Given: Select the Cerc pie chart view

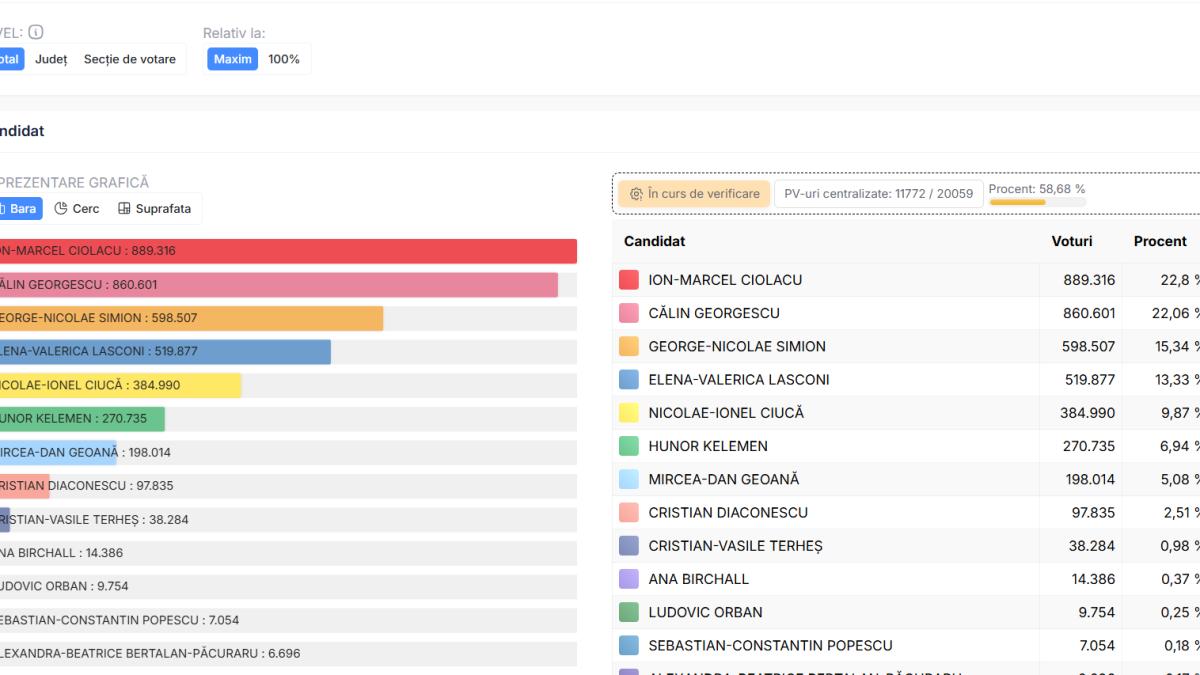Looking at the screenshot, I should tap(77, 209).
